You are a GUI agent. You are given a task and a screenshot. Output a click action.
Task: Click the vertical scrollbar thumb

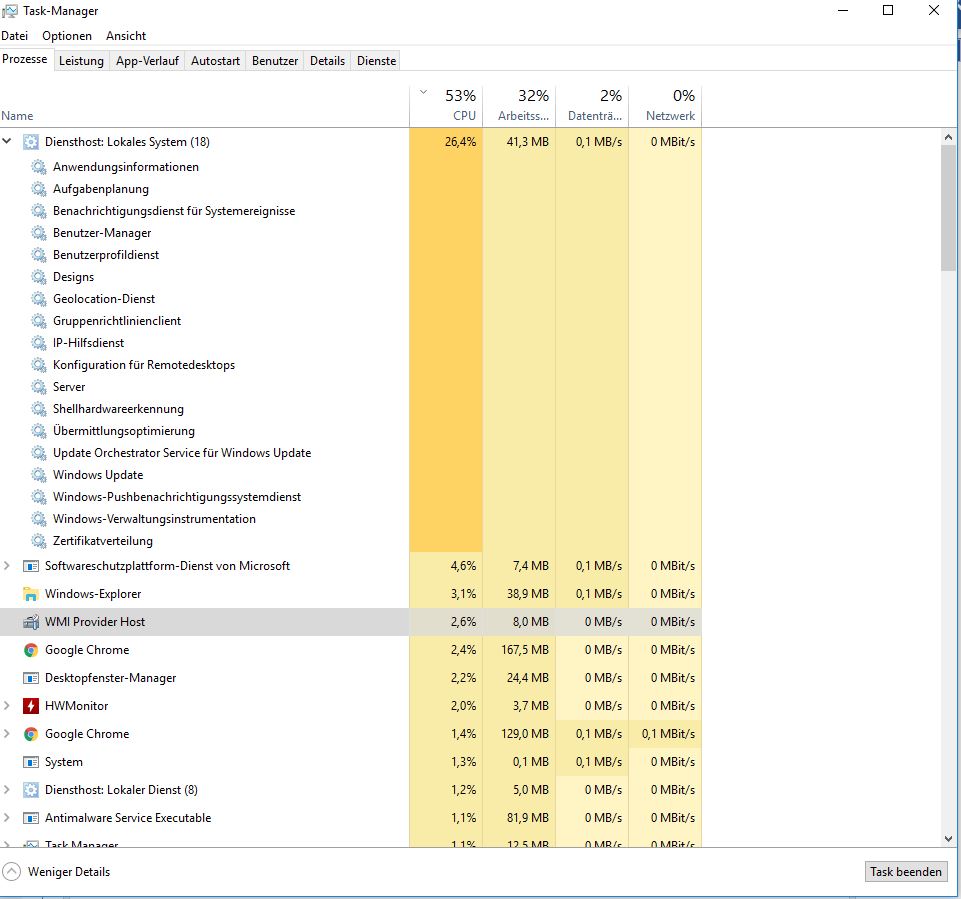pyautogui.click(x=948, y=207)
